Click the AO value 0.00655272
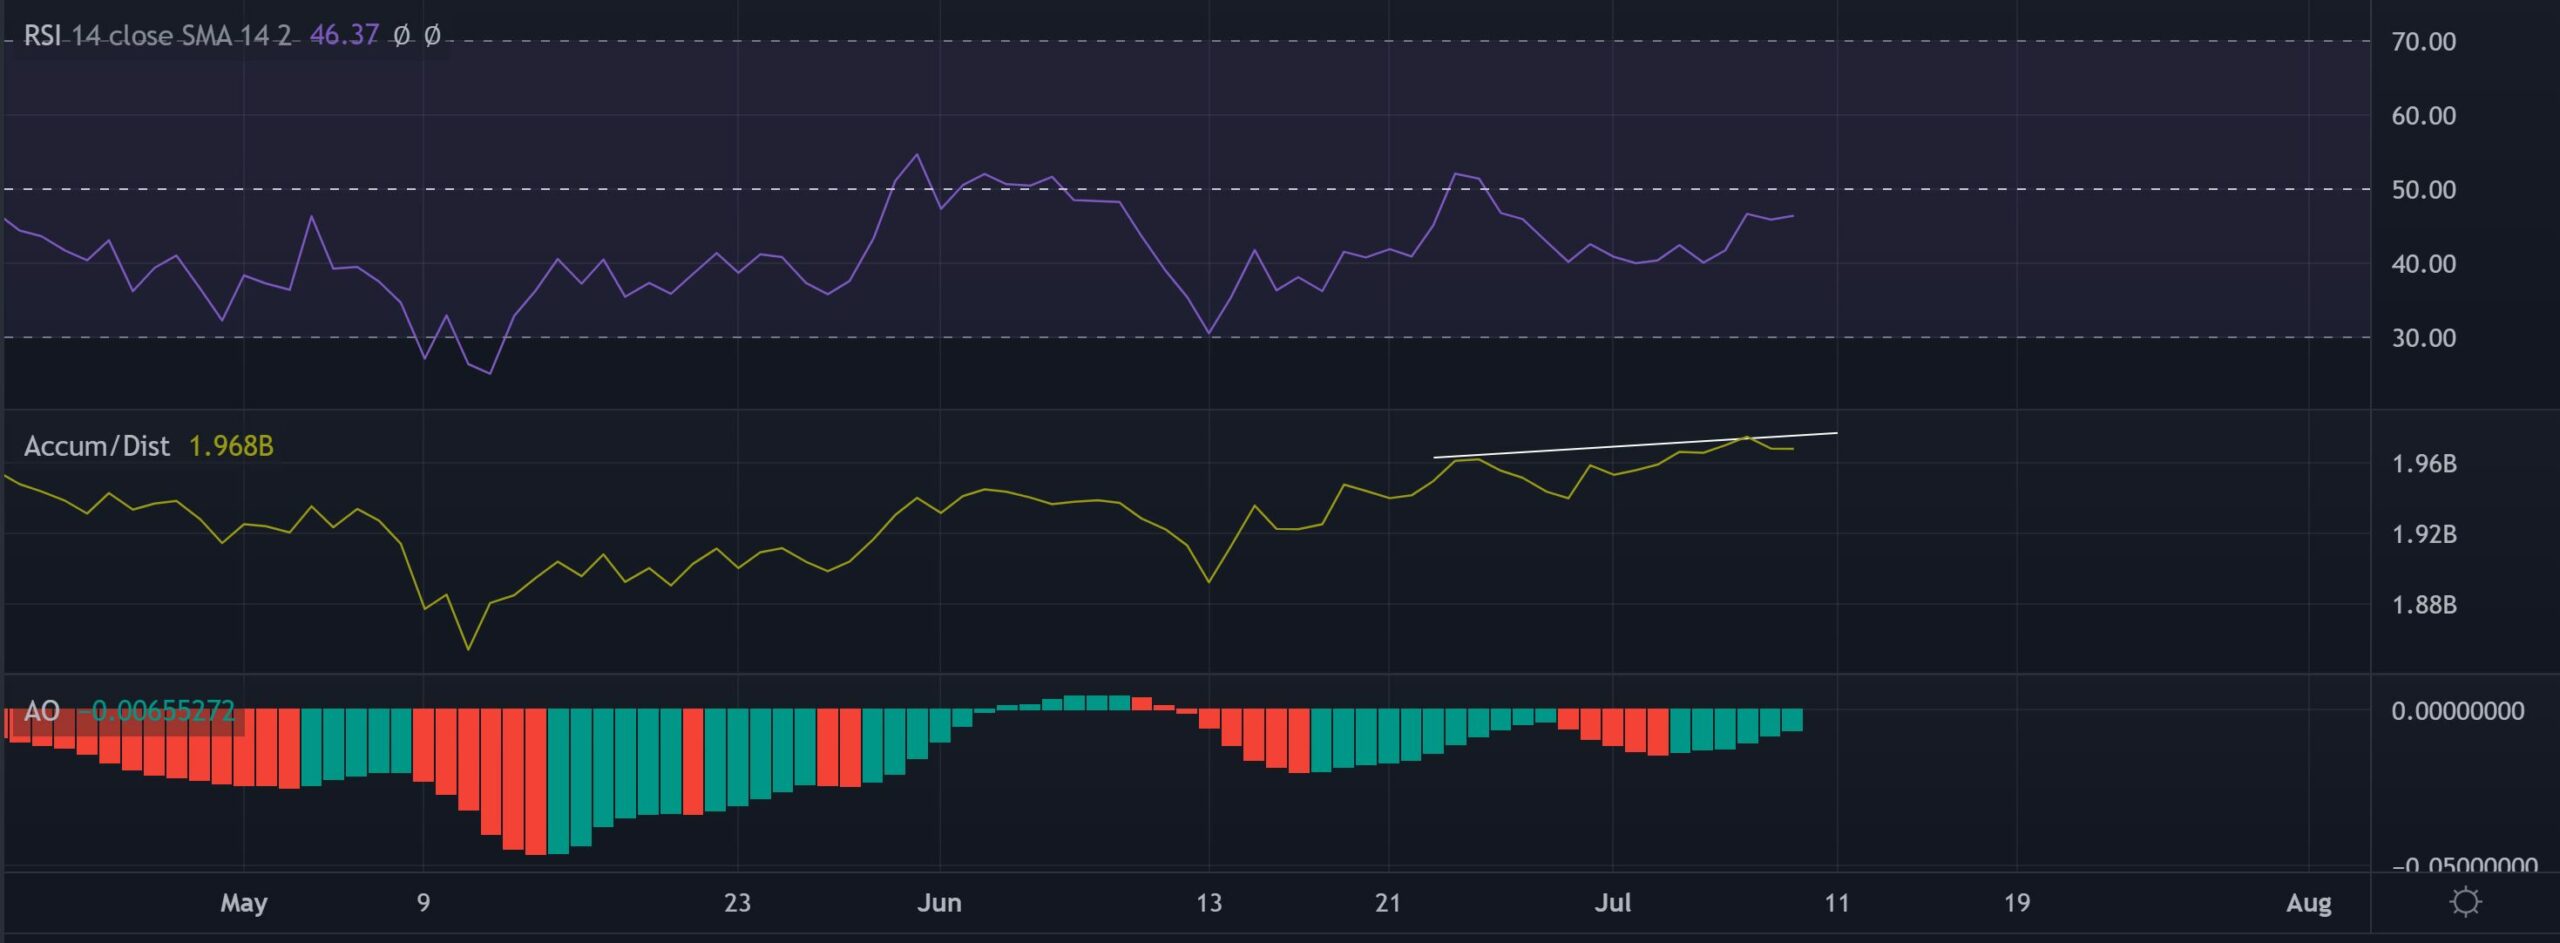The width and height of the screenshot is (2560, 943). (163, 711)
